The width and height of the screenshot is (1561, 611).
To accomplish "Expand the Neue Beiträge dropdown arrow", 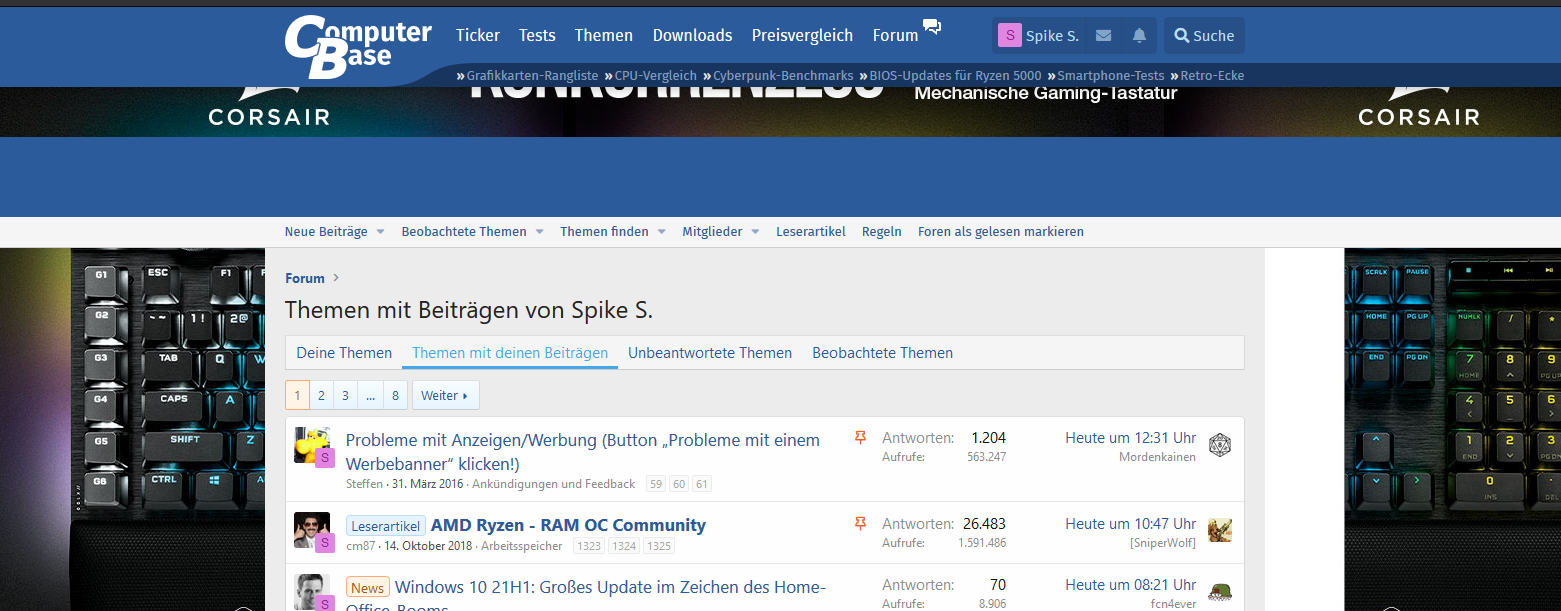I will click(380, 232).
